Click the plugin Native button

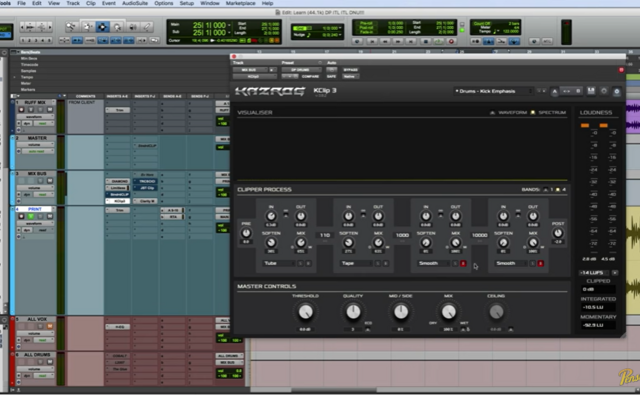350,77
